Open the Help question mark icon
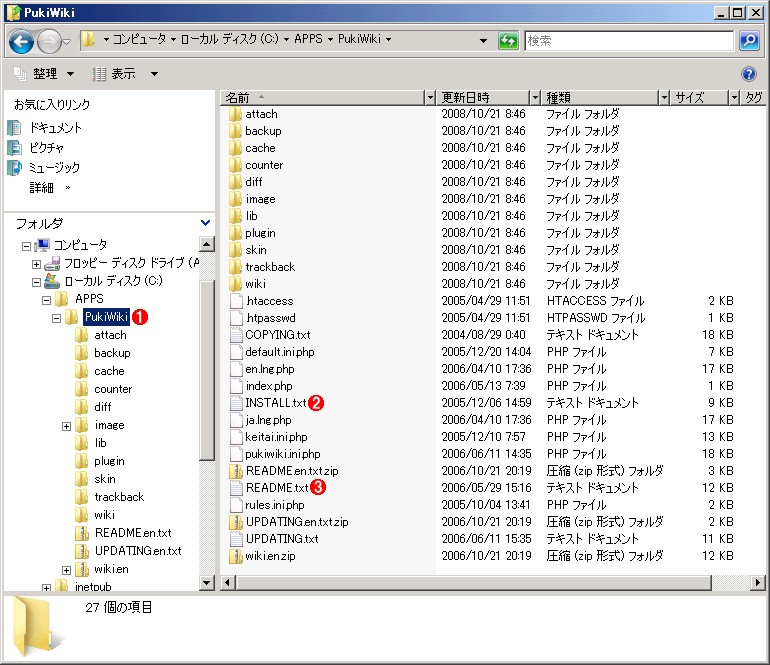The width and height of the screenshot is (770, 665). coord(748,74)
